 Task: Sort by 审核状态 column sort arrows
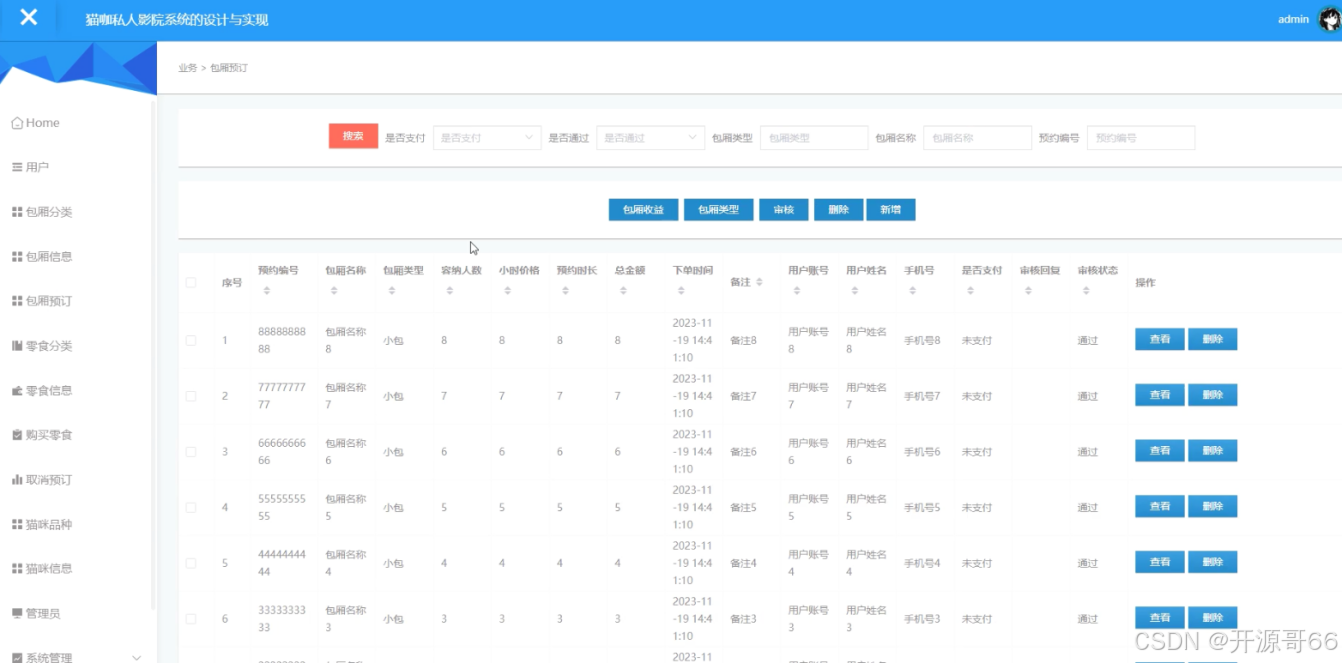click(x=1087, y=291)
